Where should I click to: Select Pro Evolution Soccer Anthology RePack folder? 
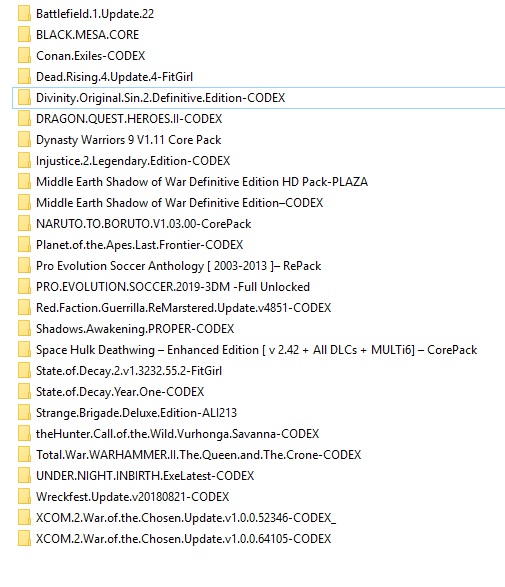[x=179, y=266]
